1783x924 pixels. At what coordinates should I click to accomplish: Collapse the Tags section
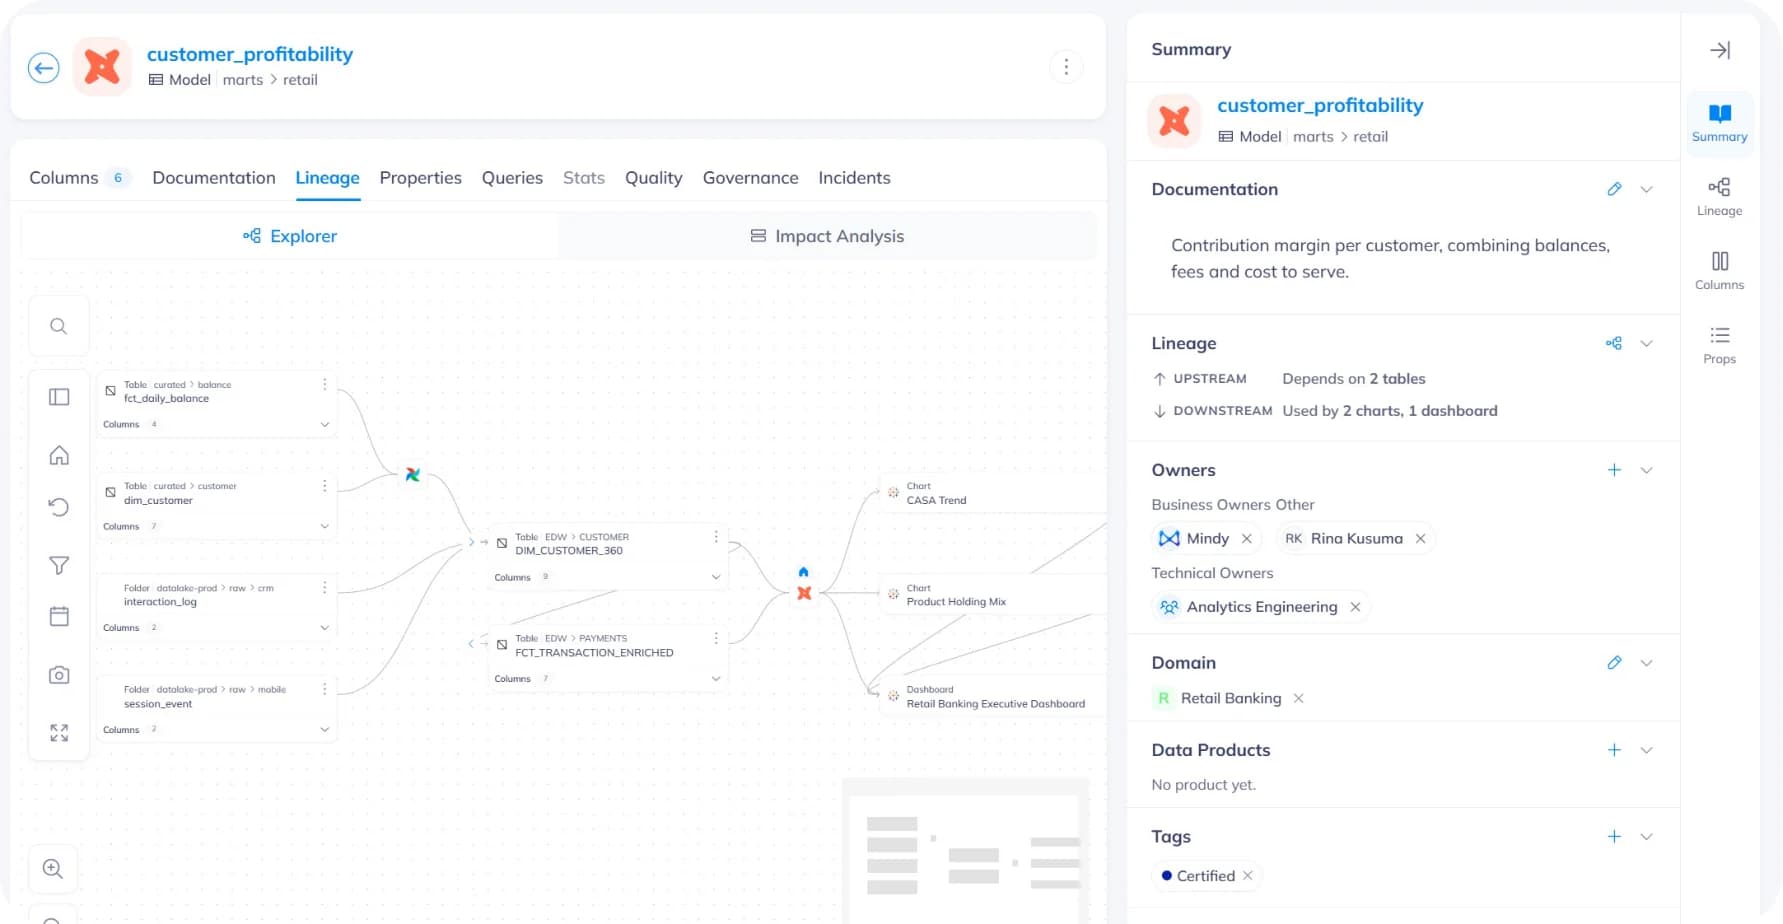[x=1646, y=837]
